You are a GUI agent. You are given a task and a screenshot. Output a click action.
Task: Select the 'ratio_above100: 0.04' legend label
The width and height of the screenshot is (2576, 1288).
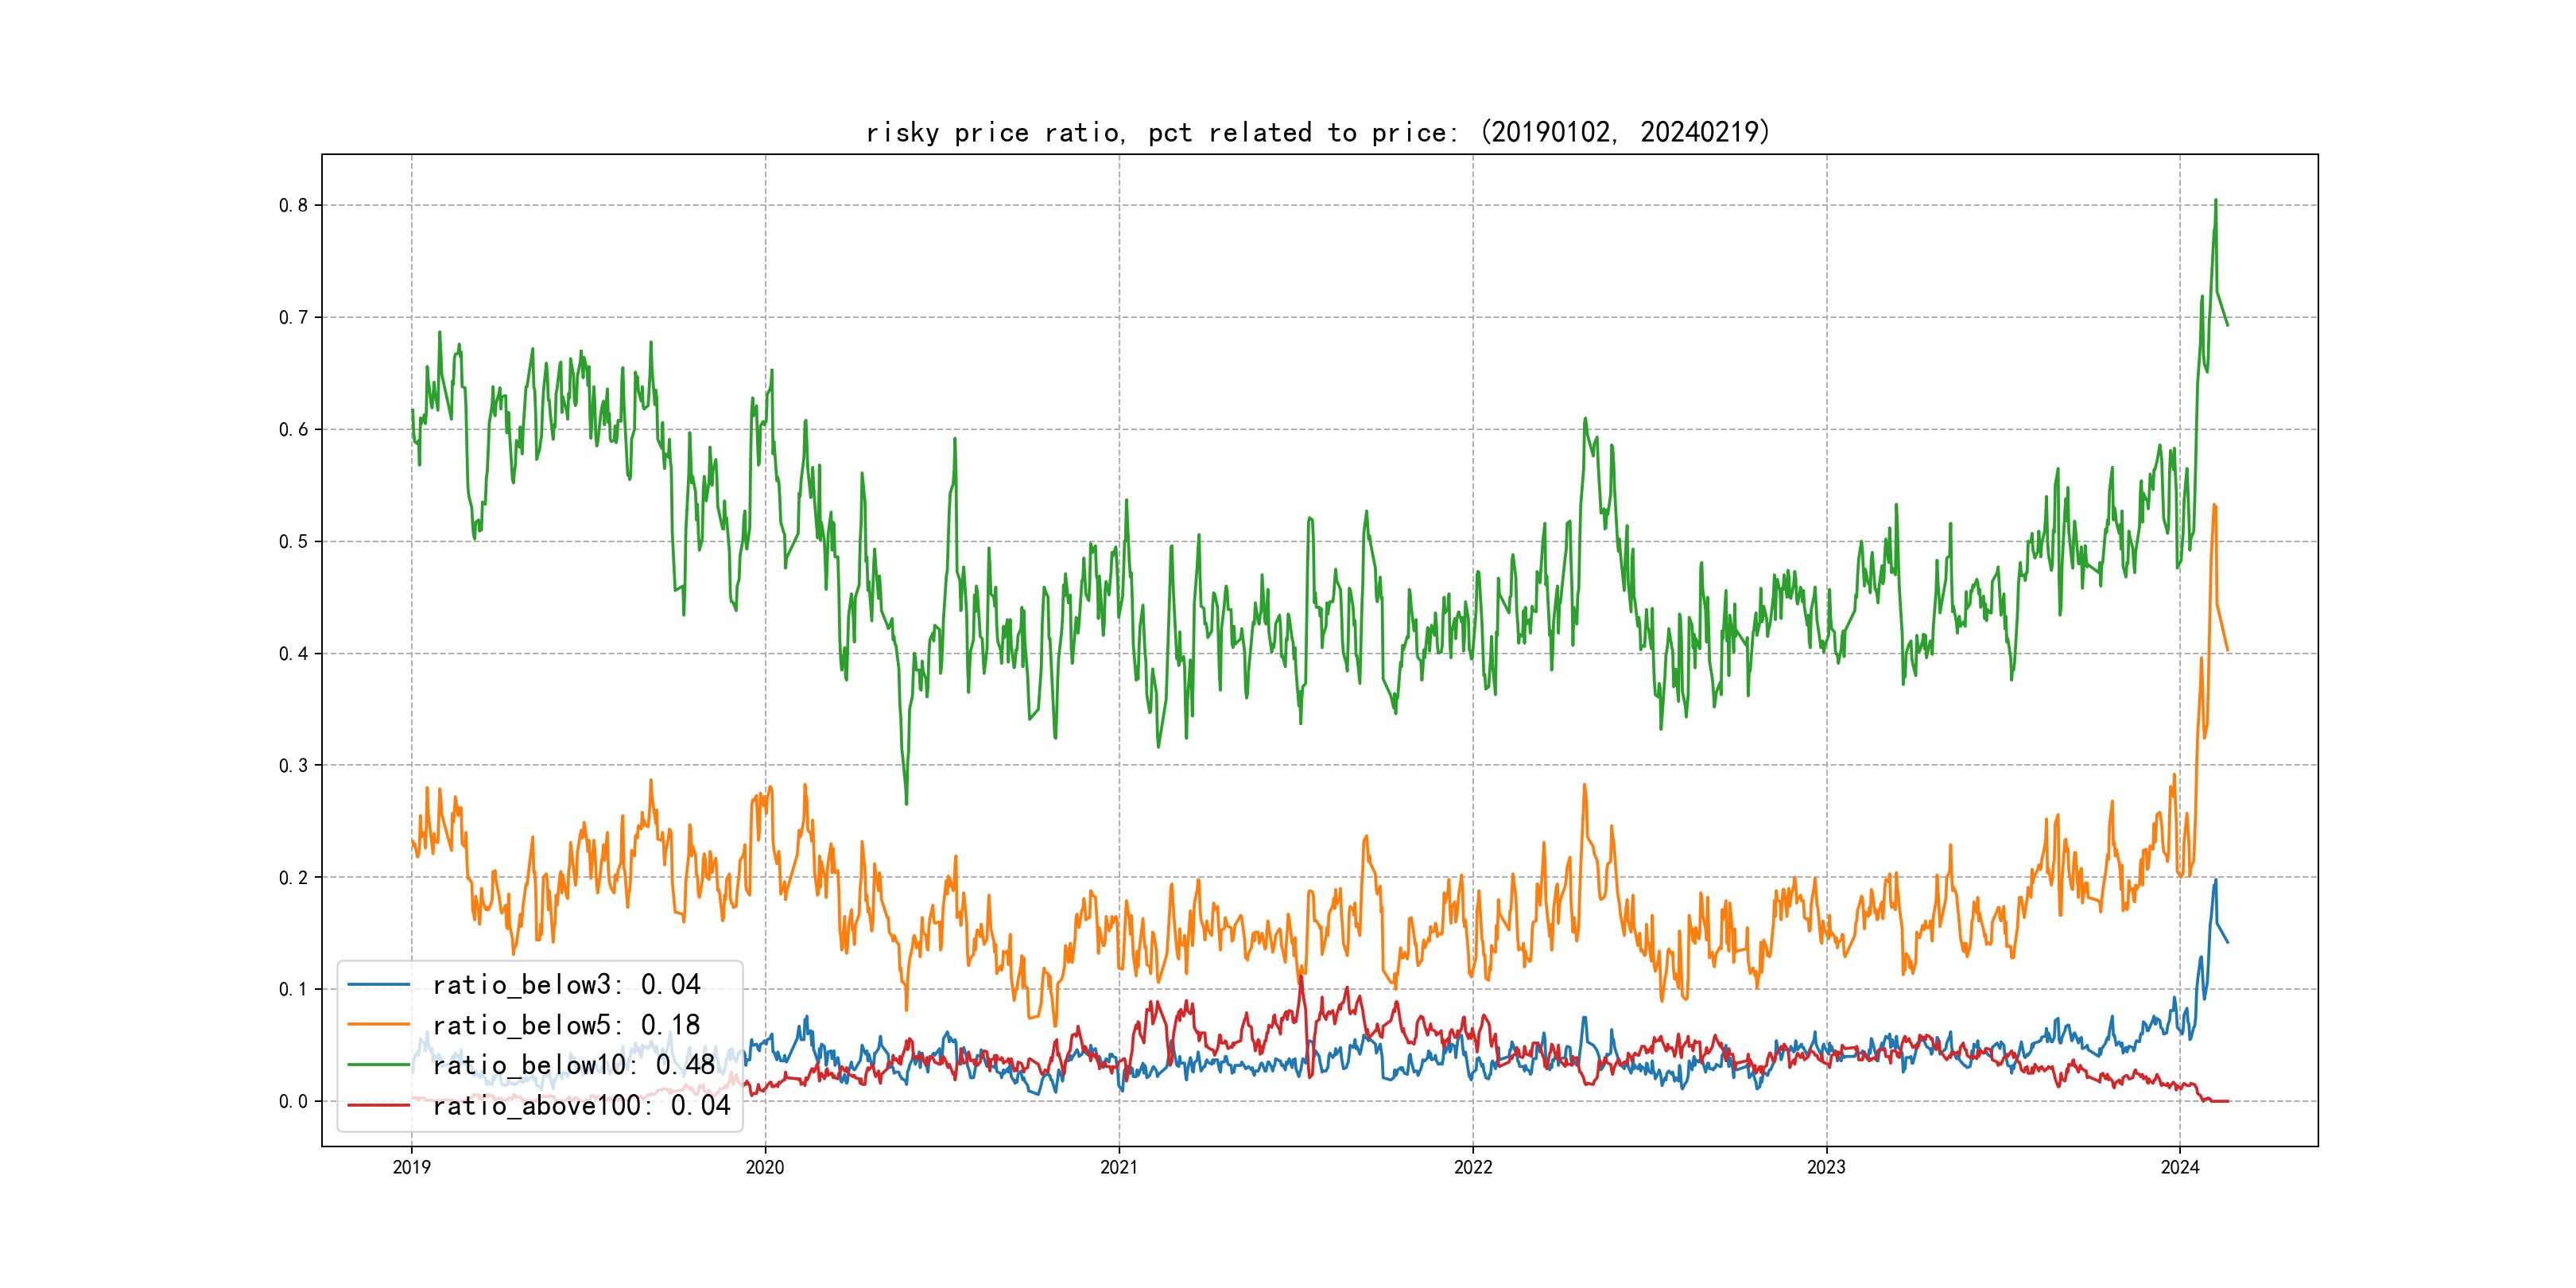point(581,1105)
